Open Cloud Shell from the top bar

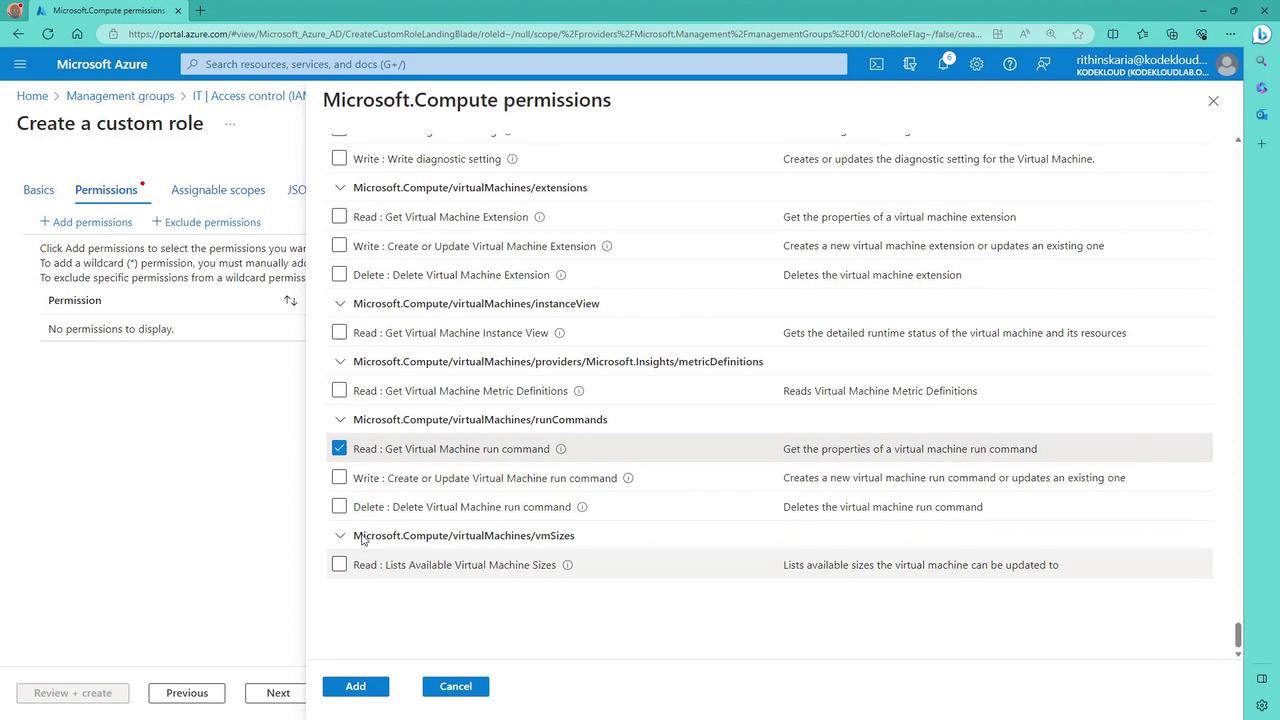876,64
